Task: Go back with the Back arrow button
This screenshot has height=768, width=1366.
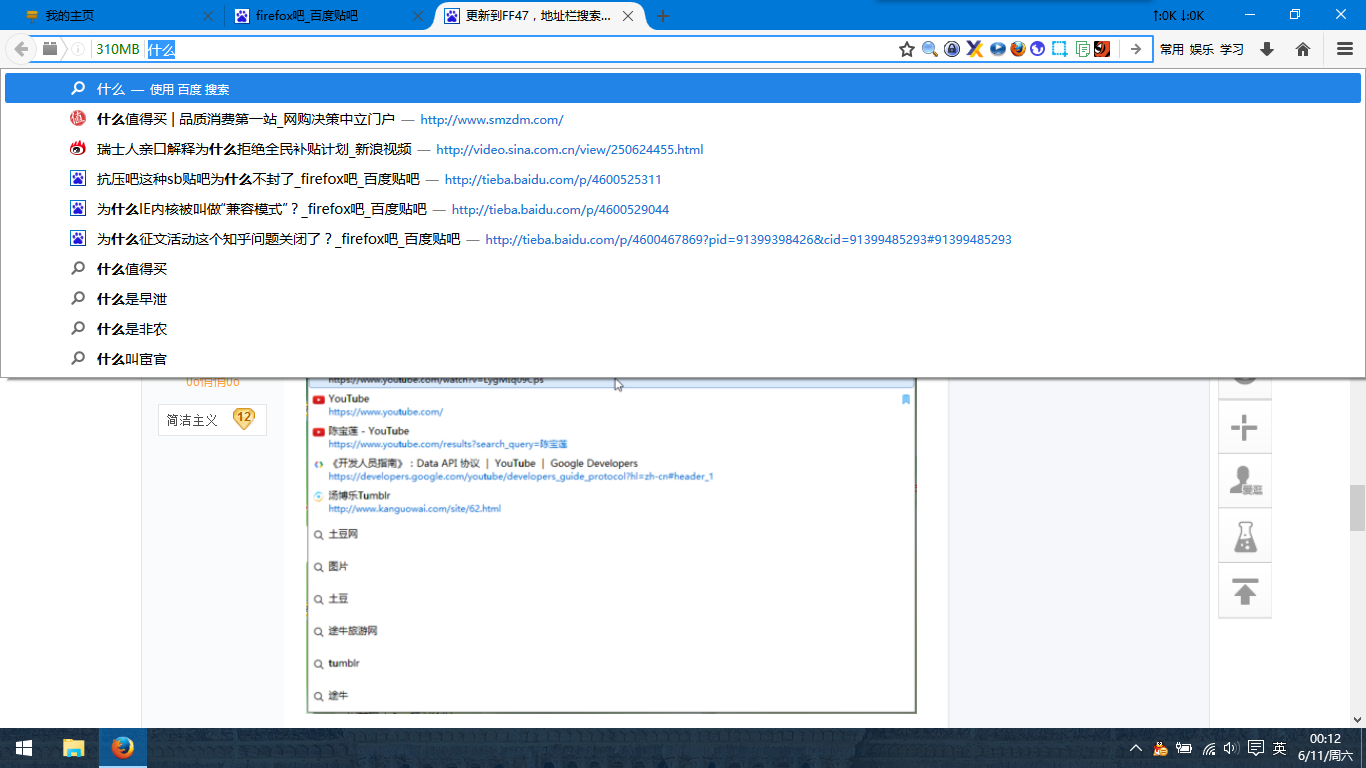Action: 21,49
